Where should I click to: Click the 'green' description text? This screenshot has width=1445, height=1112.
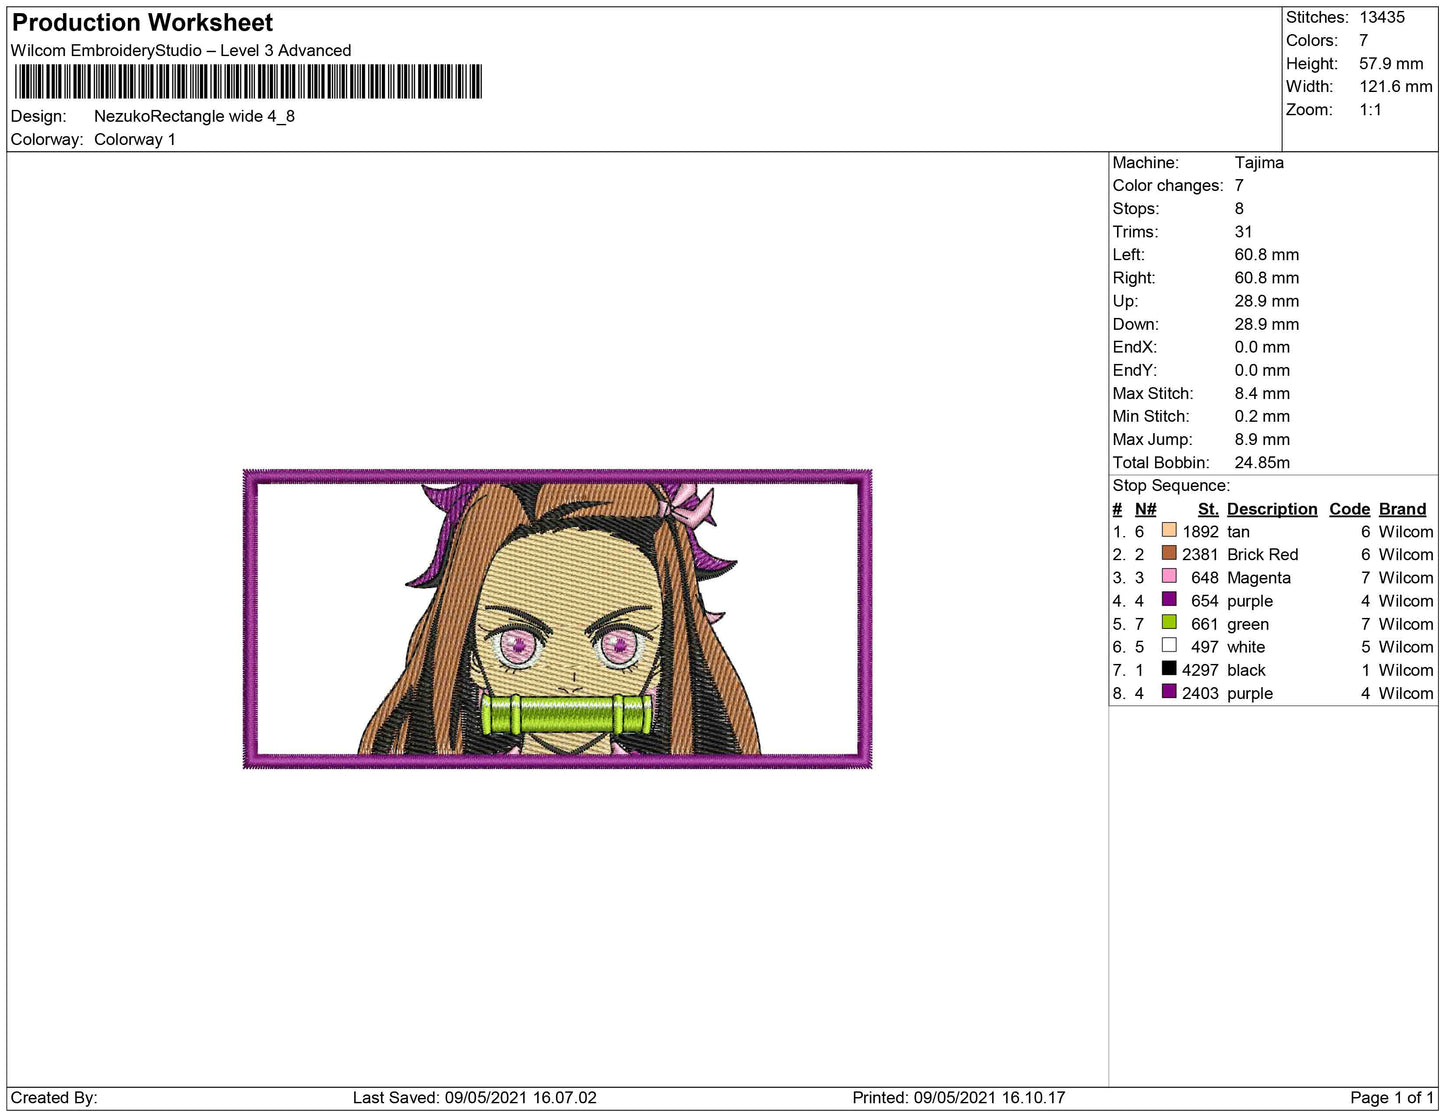pos(1248,624)
